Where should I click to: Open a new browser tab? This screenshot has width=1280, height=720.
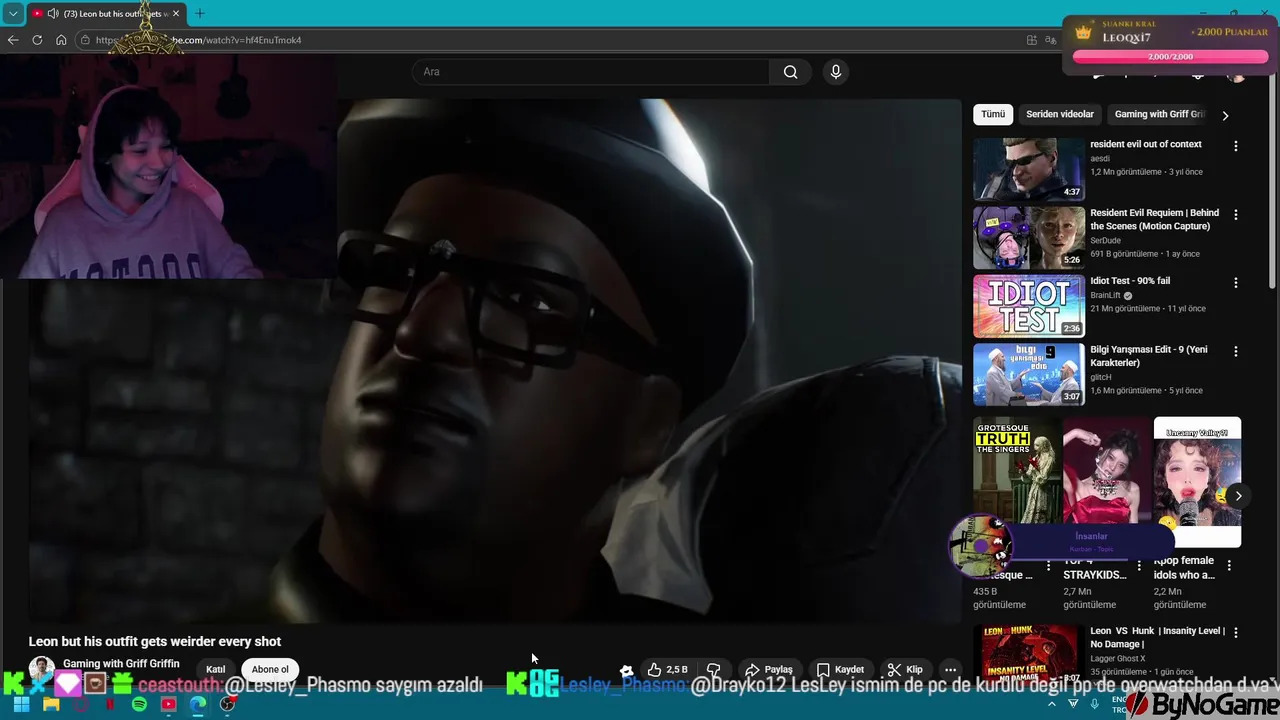tap(199, 13)
